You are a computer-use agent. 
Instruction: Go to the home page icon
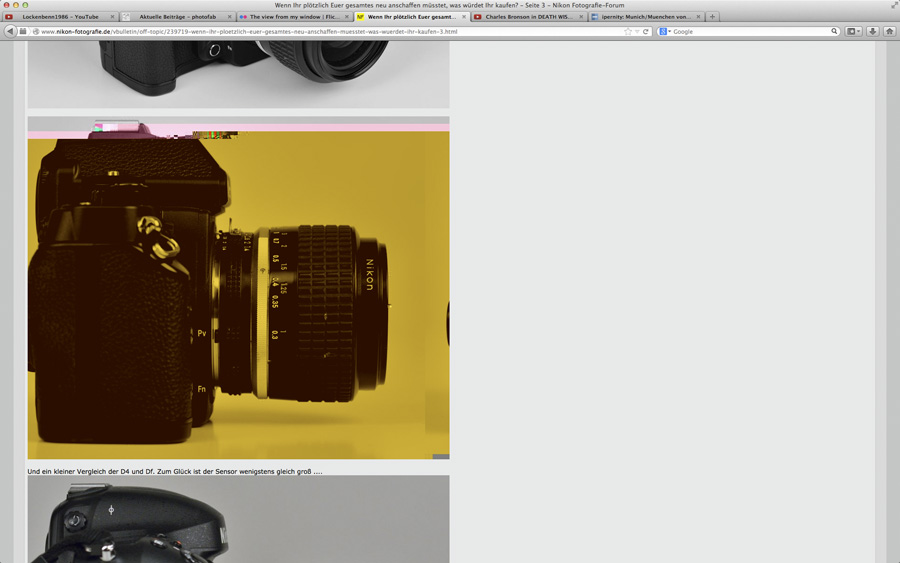pyautogui.click(x=890, y=32)
